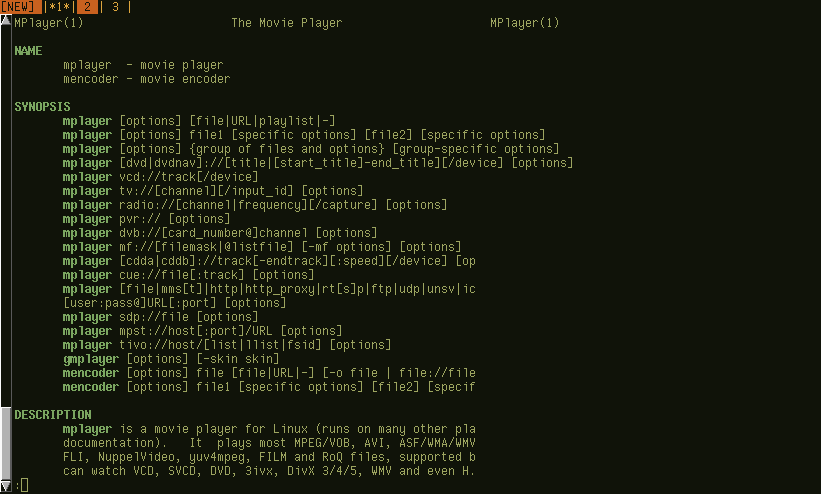Click the mplayer vcd://track line
Screen dimensions: 821x494
[160, 177]
